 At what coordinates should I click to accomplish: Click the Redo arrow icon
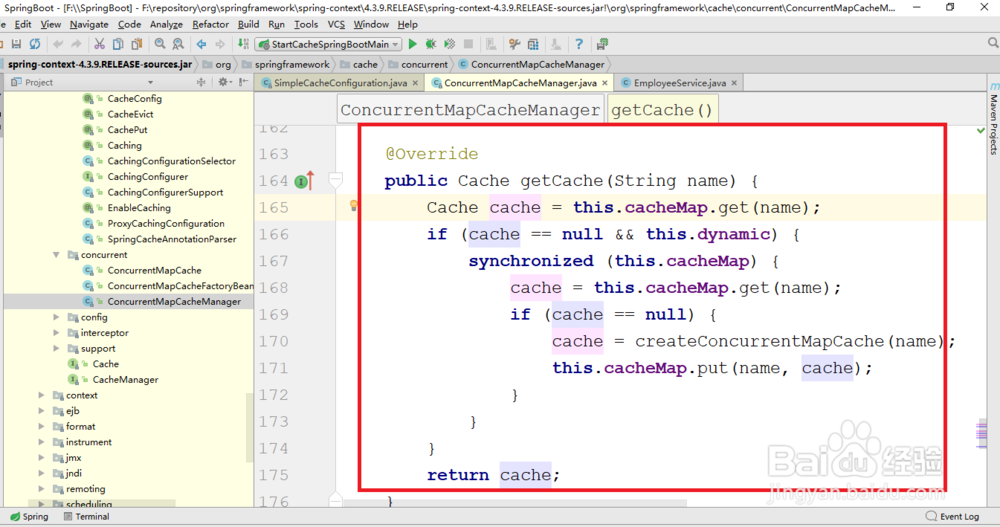tap(76, 44)
